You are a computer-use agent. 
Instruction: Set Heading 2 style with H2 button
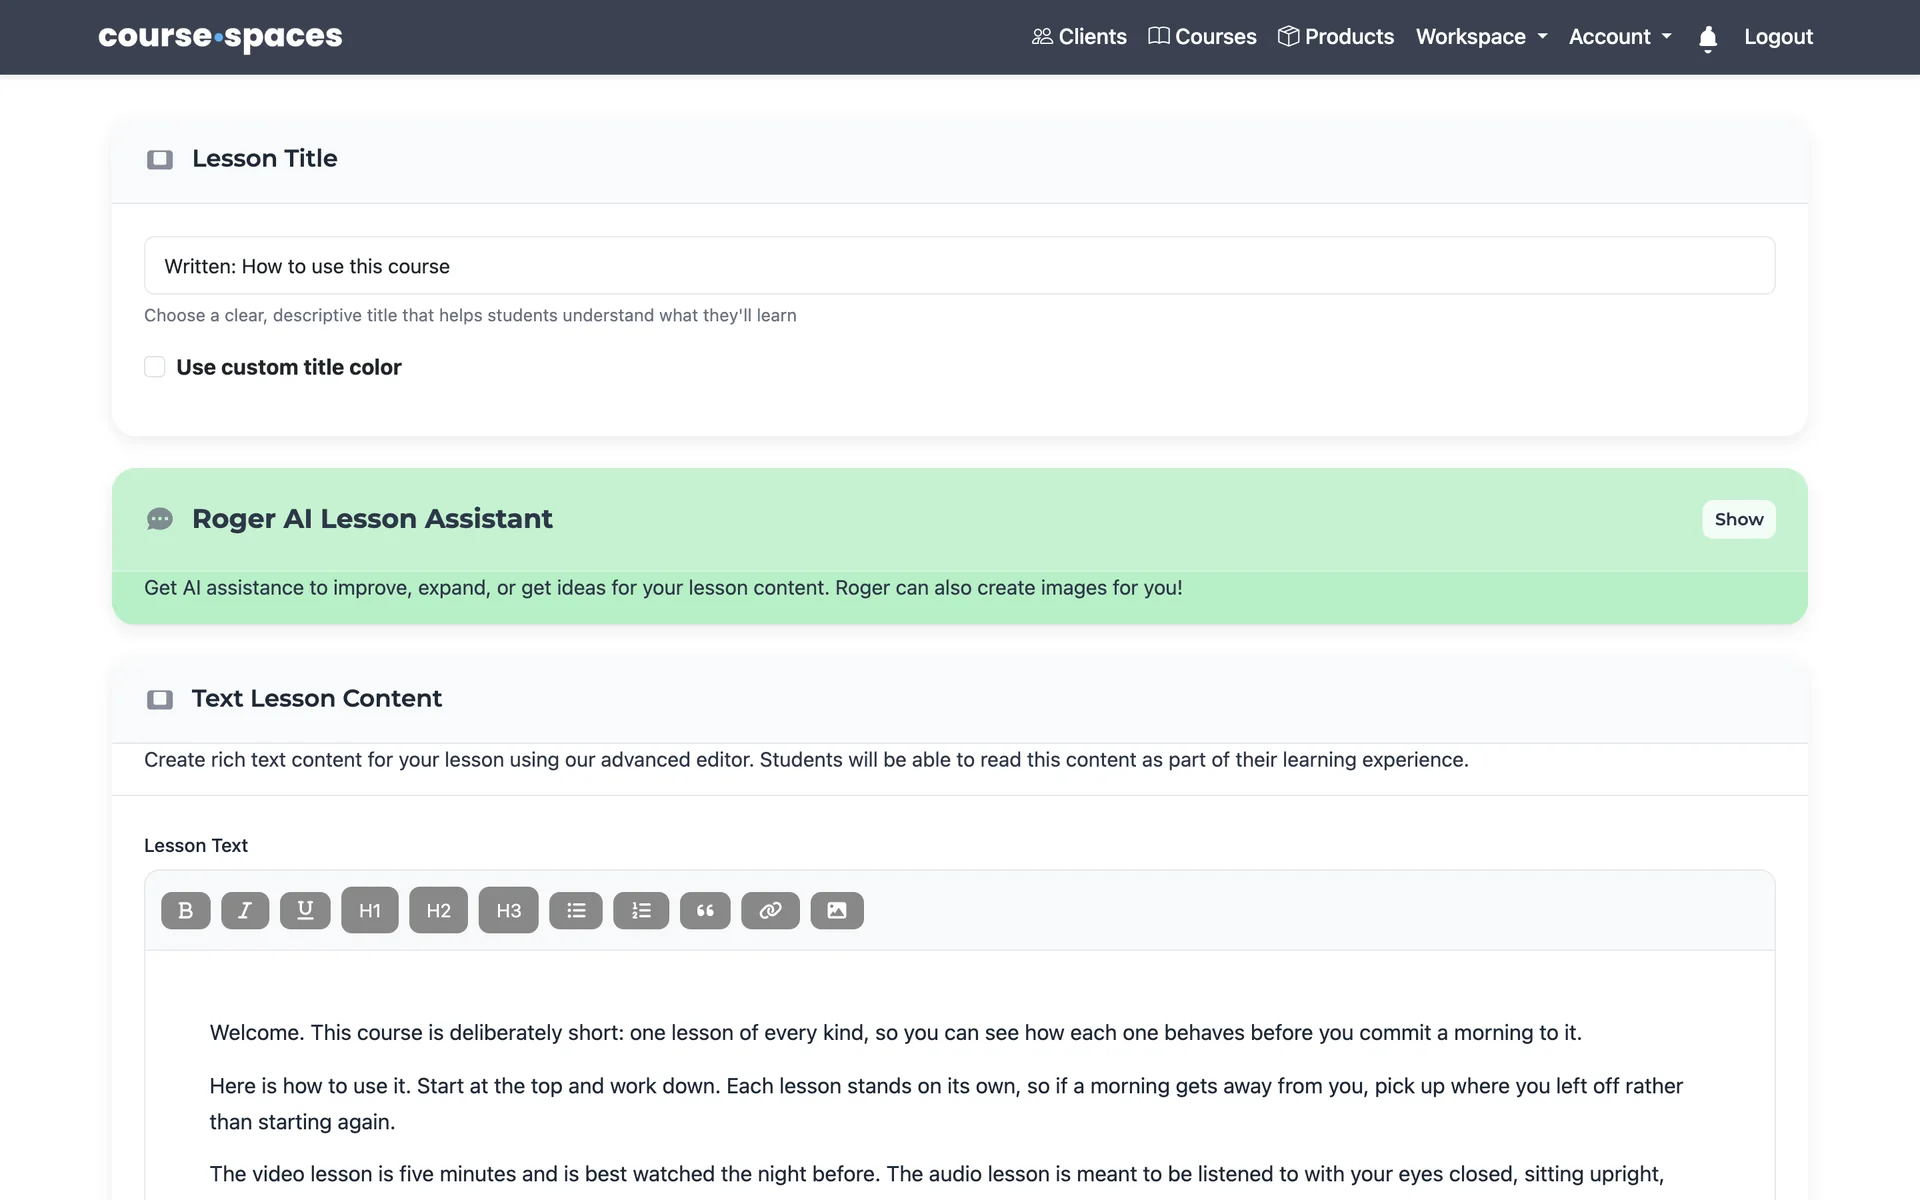tap(438, 910)
